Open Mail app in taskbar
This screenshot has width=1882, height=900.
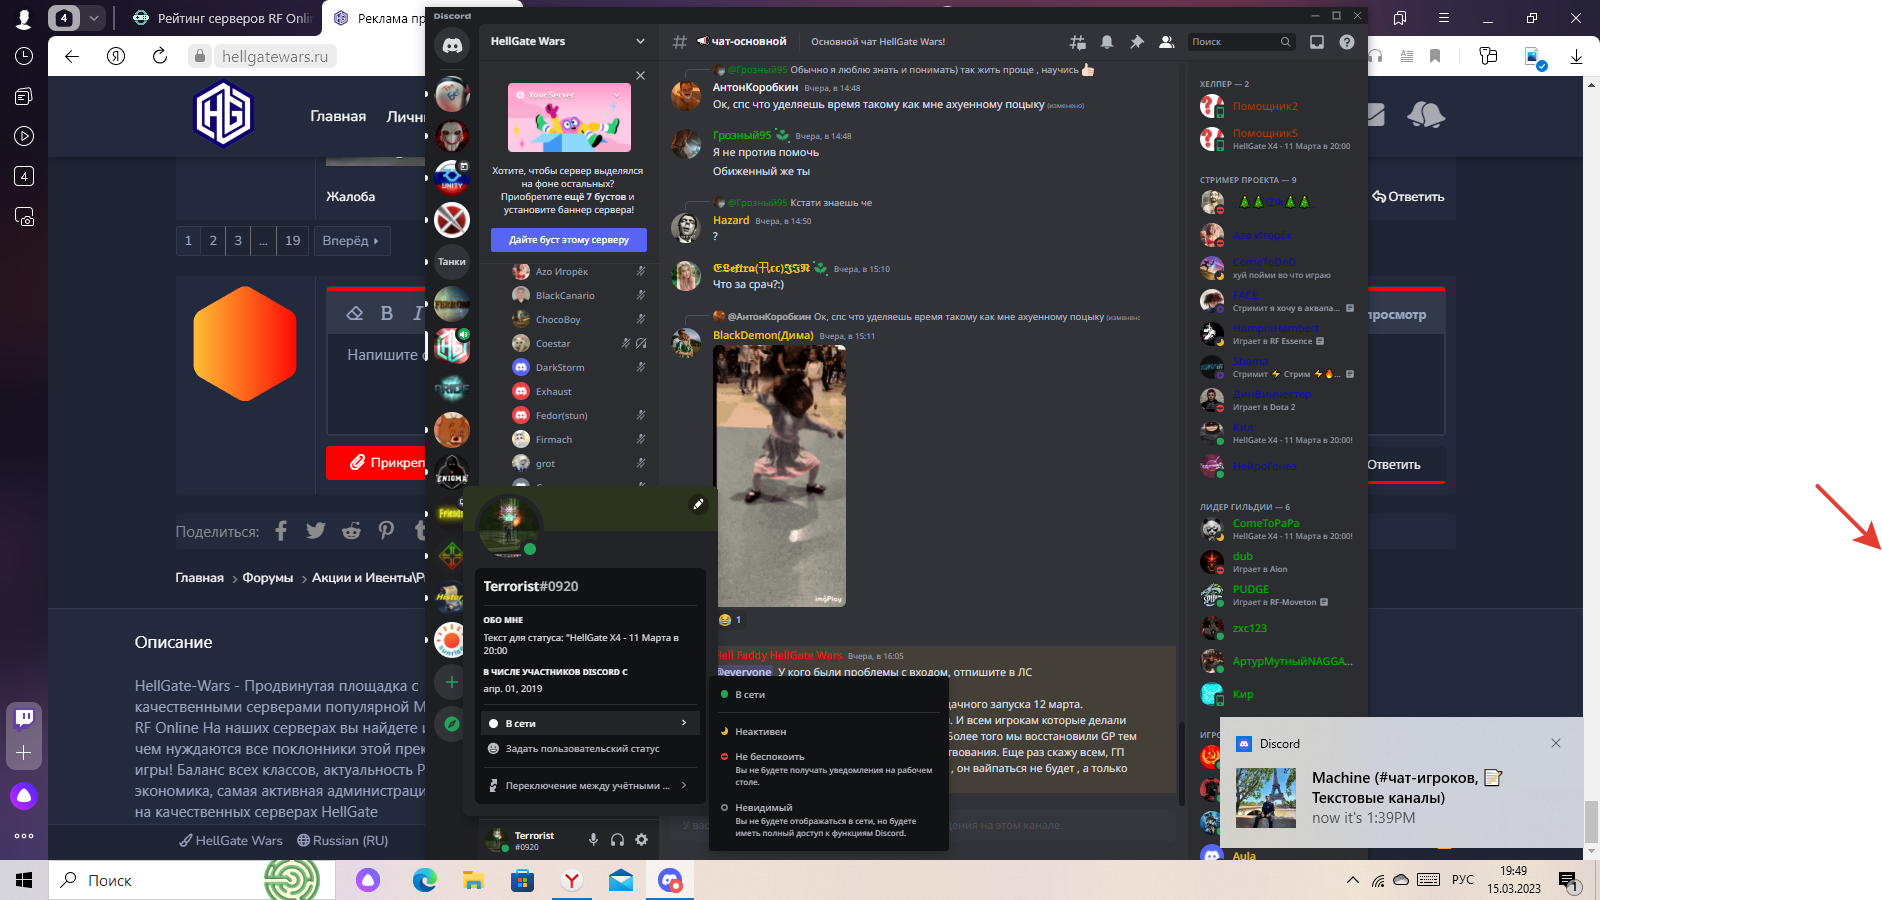[621, 880]
